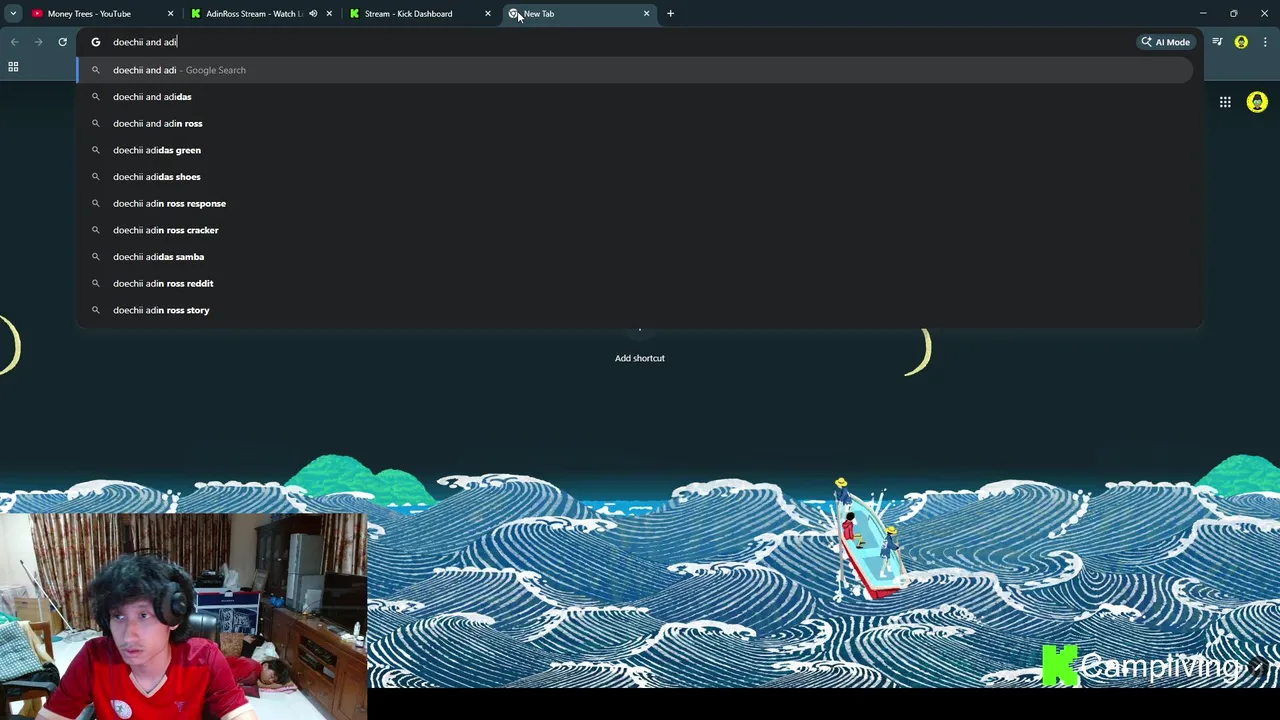Select suggestion 'doechii adin ross story'
The height and width of the screenshot is (720, 1280).
click(635, 310)
